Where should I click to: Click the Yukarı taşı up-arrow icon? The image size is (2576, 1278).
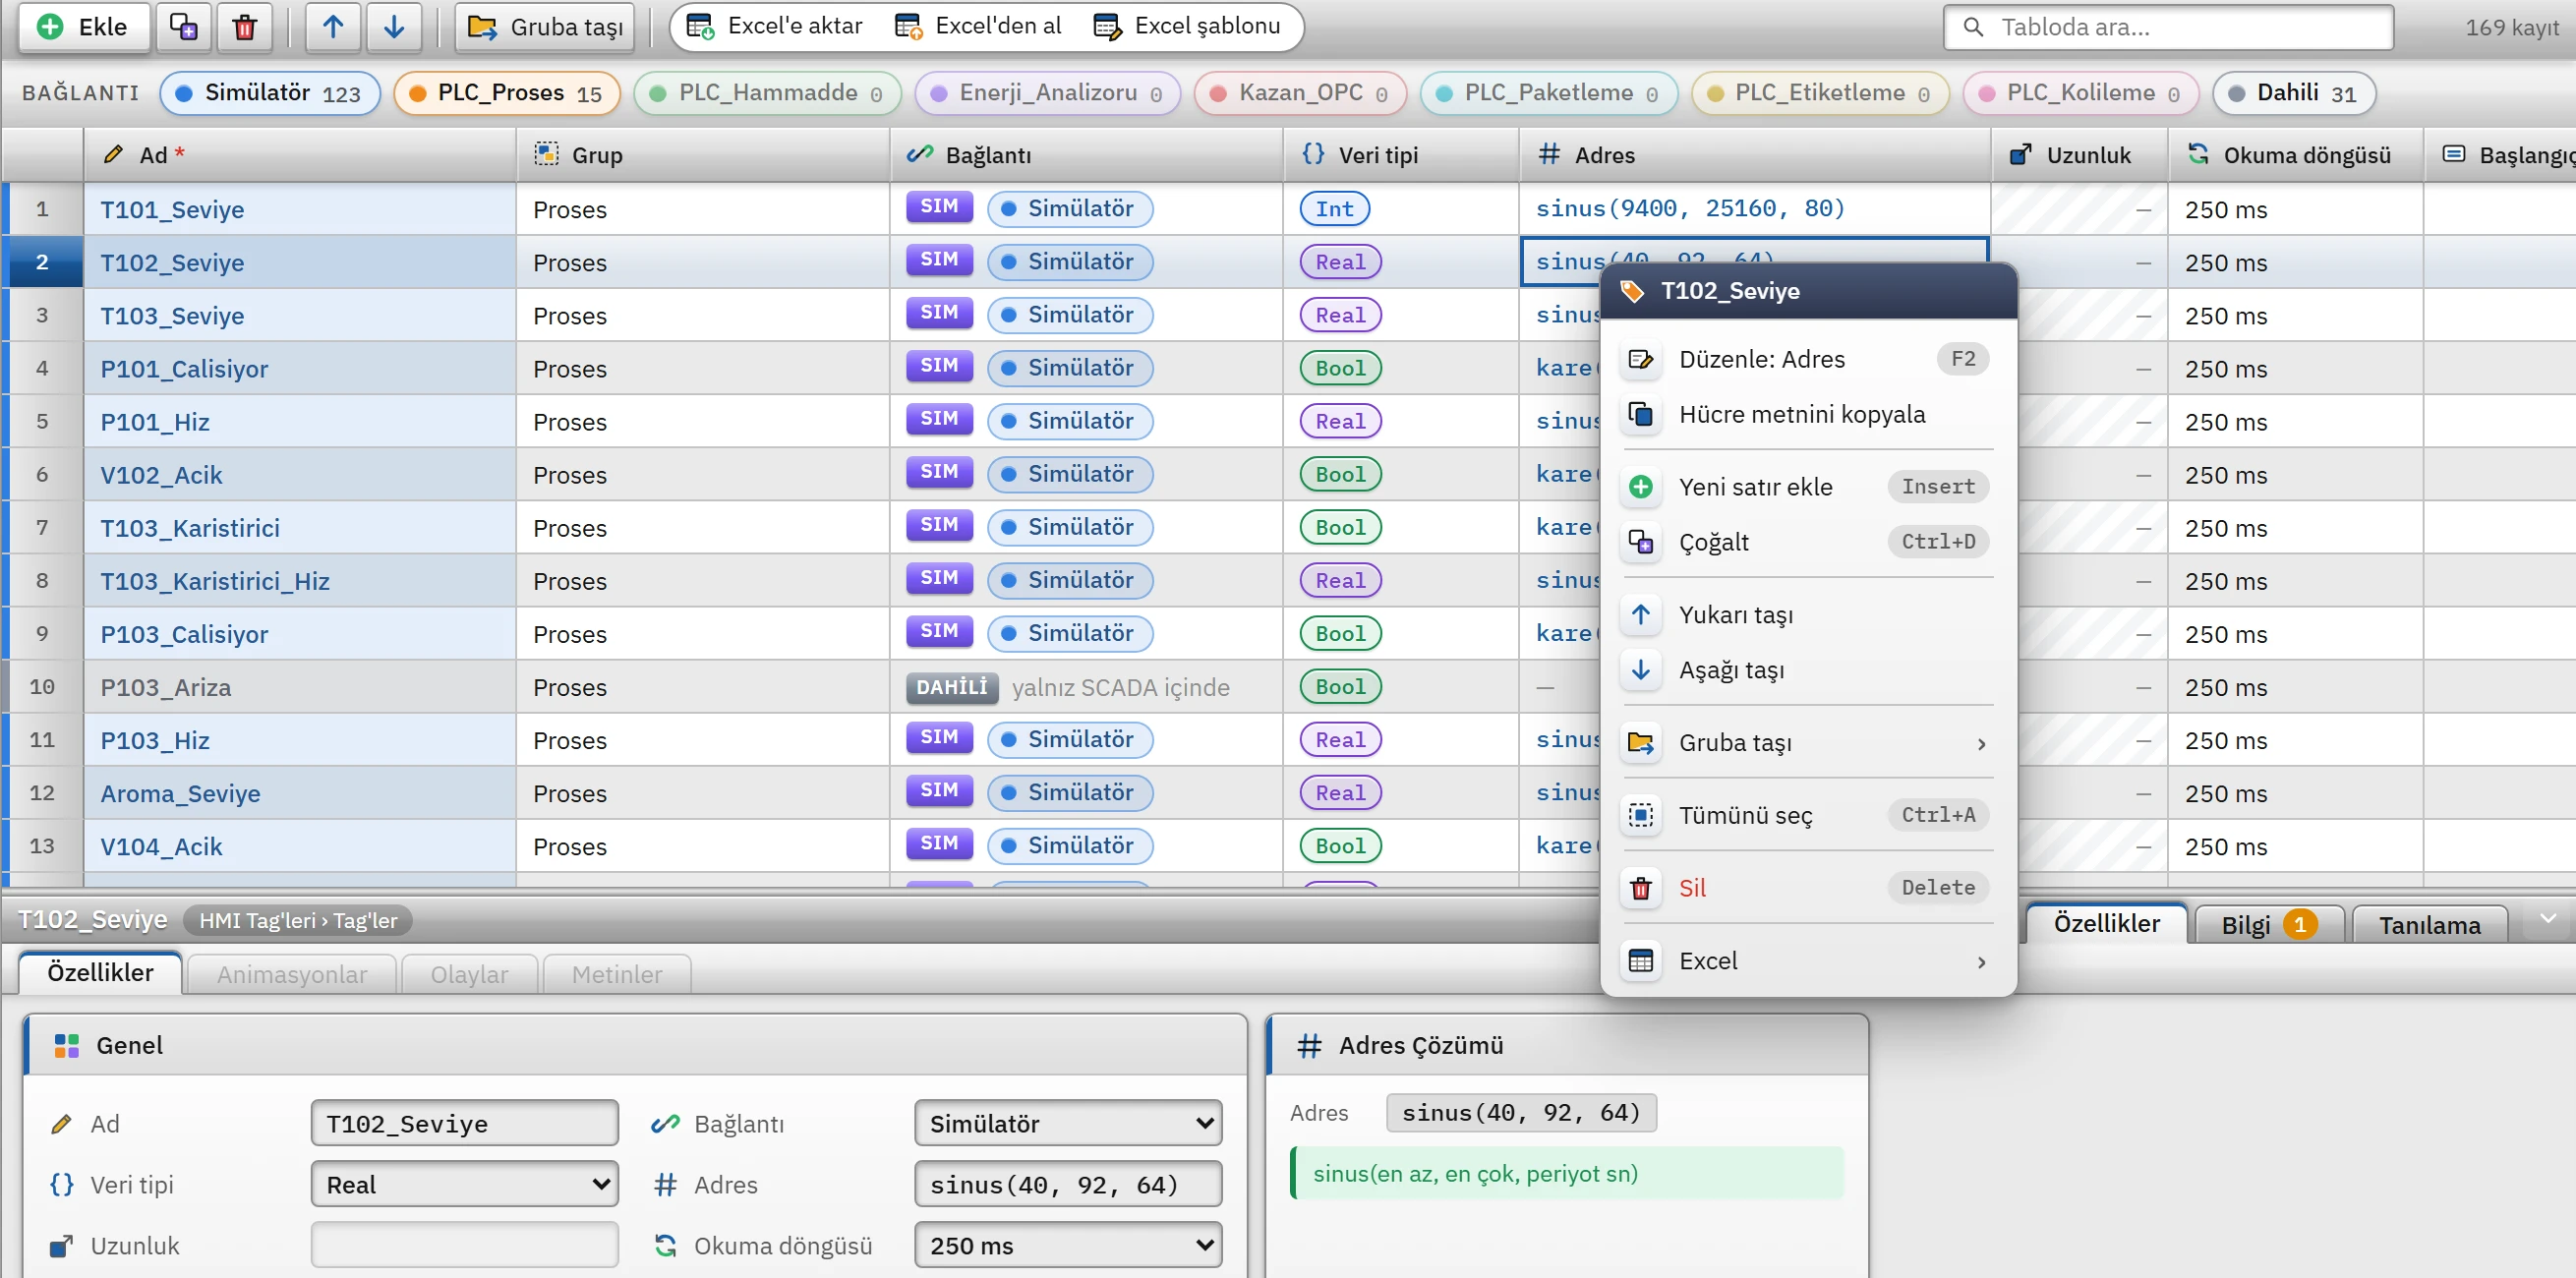pyautogui.click(x=1641, y=614)
